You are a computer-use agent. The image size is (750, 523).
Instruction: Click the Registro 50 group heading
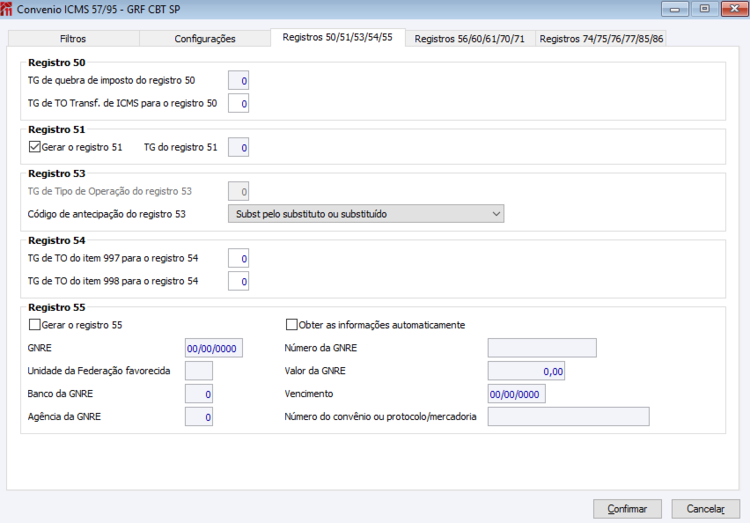coord(56,62)
